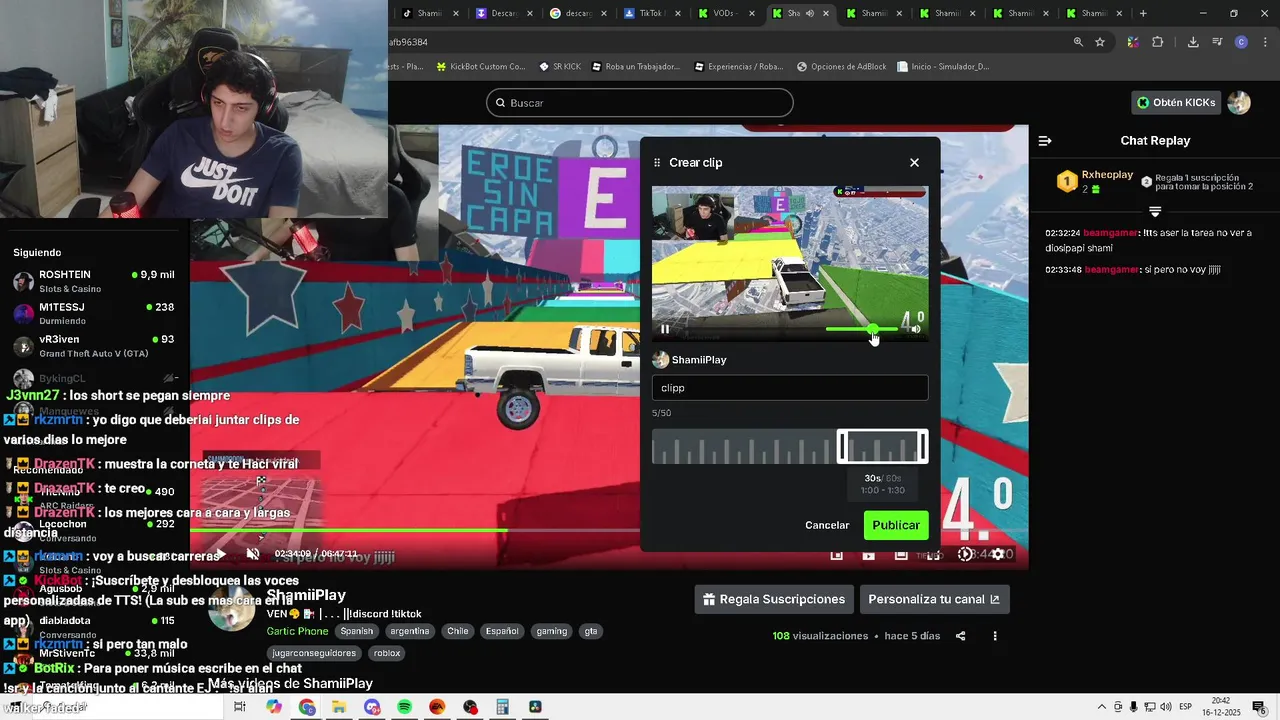Open Opciones de AdBlock bookmark
This screenshot has width=1280, height=720.
point(842,67)
